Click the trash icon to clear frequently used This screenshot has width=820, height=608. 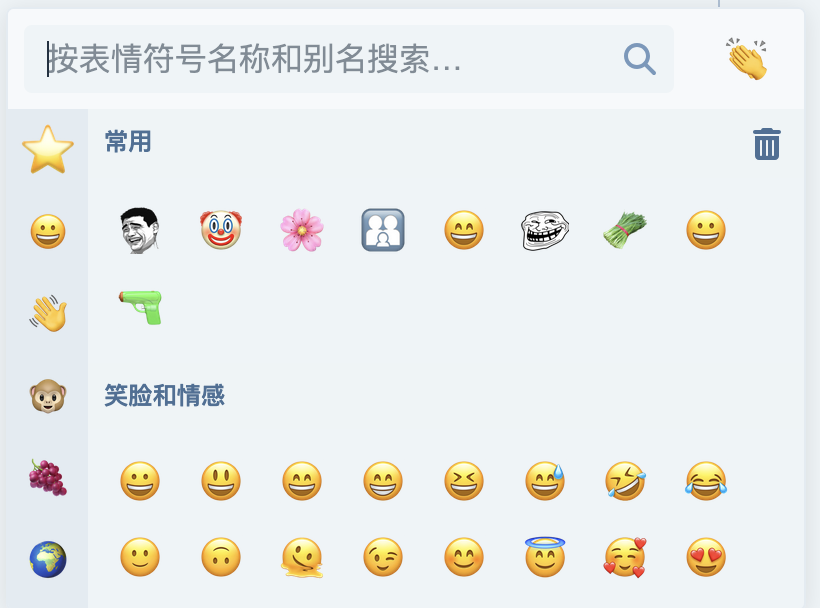[767, 143]
